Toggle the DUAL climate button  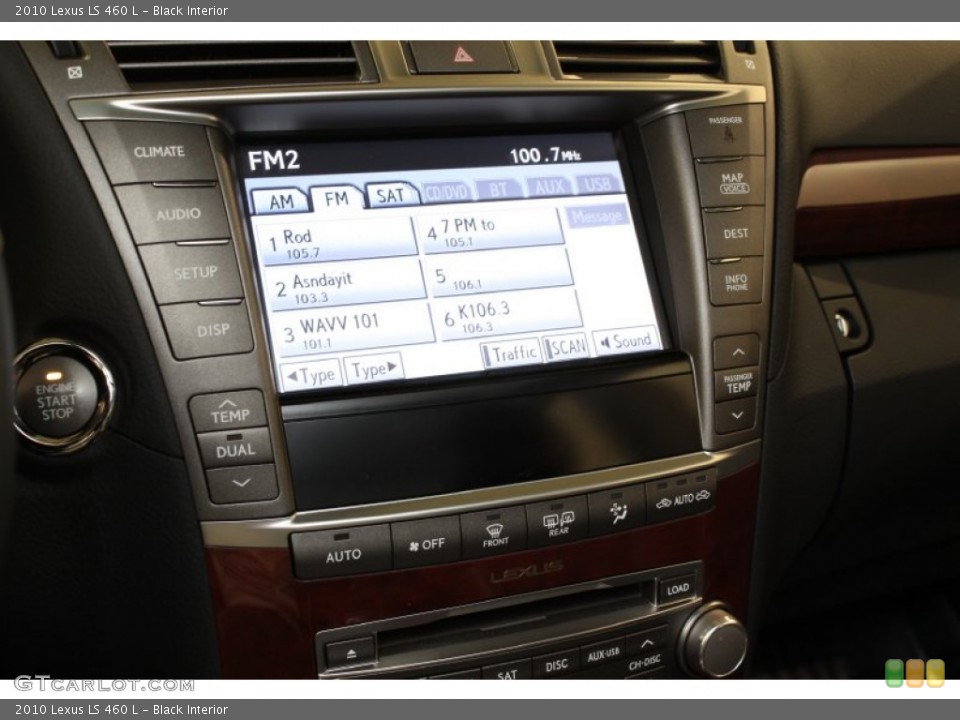(235, 449)
